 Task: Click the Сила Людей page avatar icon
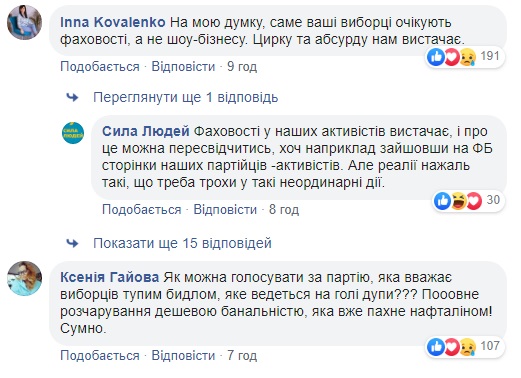(73, 133)
